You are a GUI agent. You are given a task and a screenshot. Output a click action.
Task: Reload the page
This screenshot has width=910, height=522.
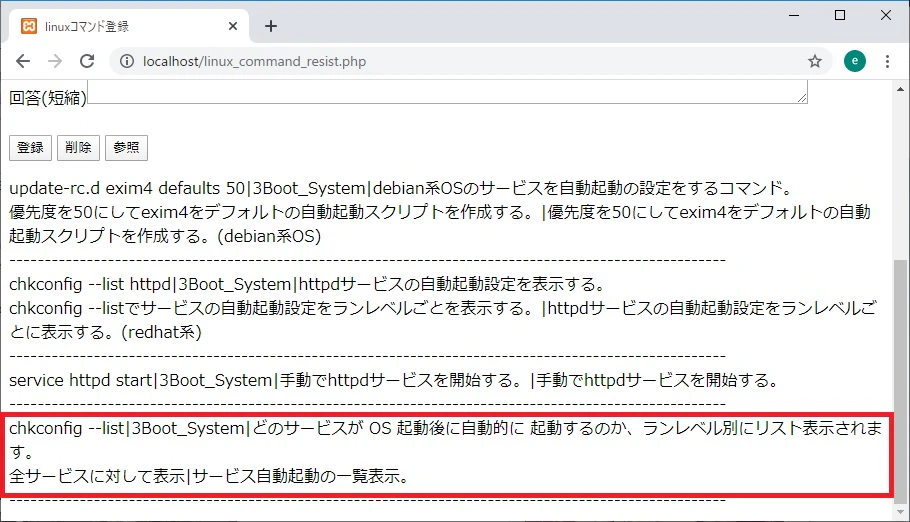pos(87,61)
